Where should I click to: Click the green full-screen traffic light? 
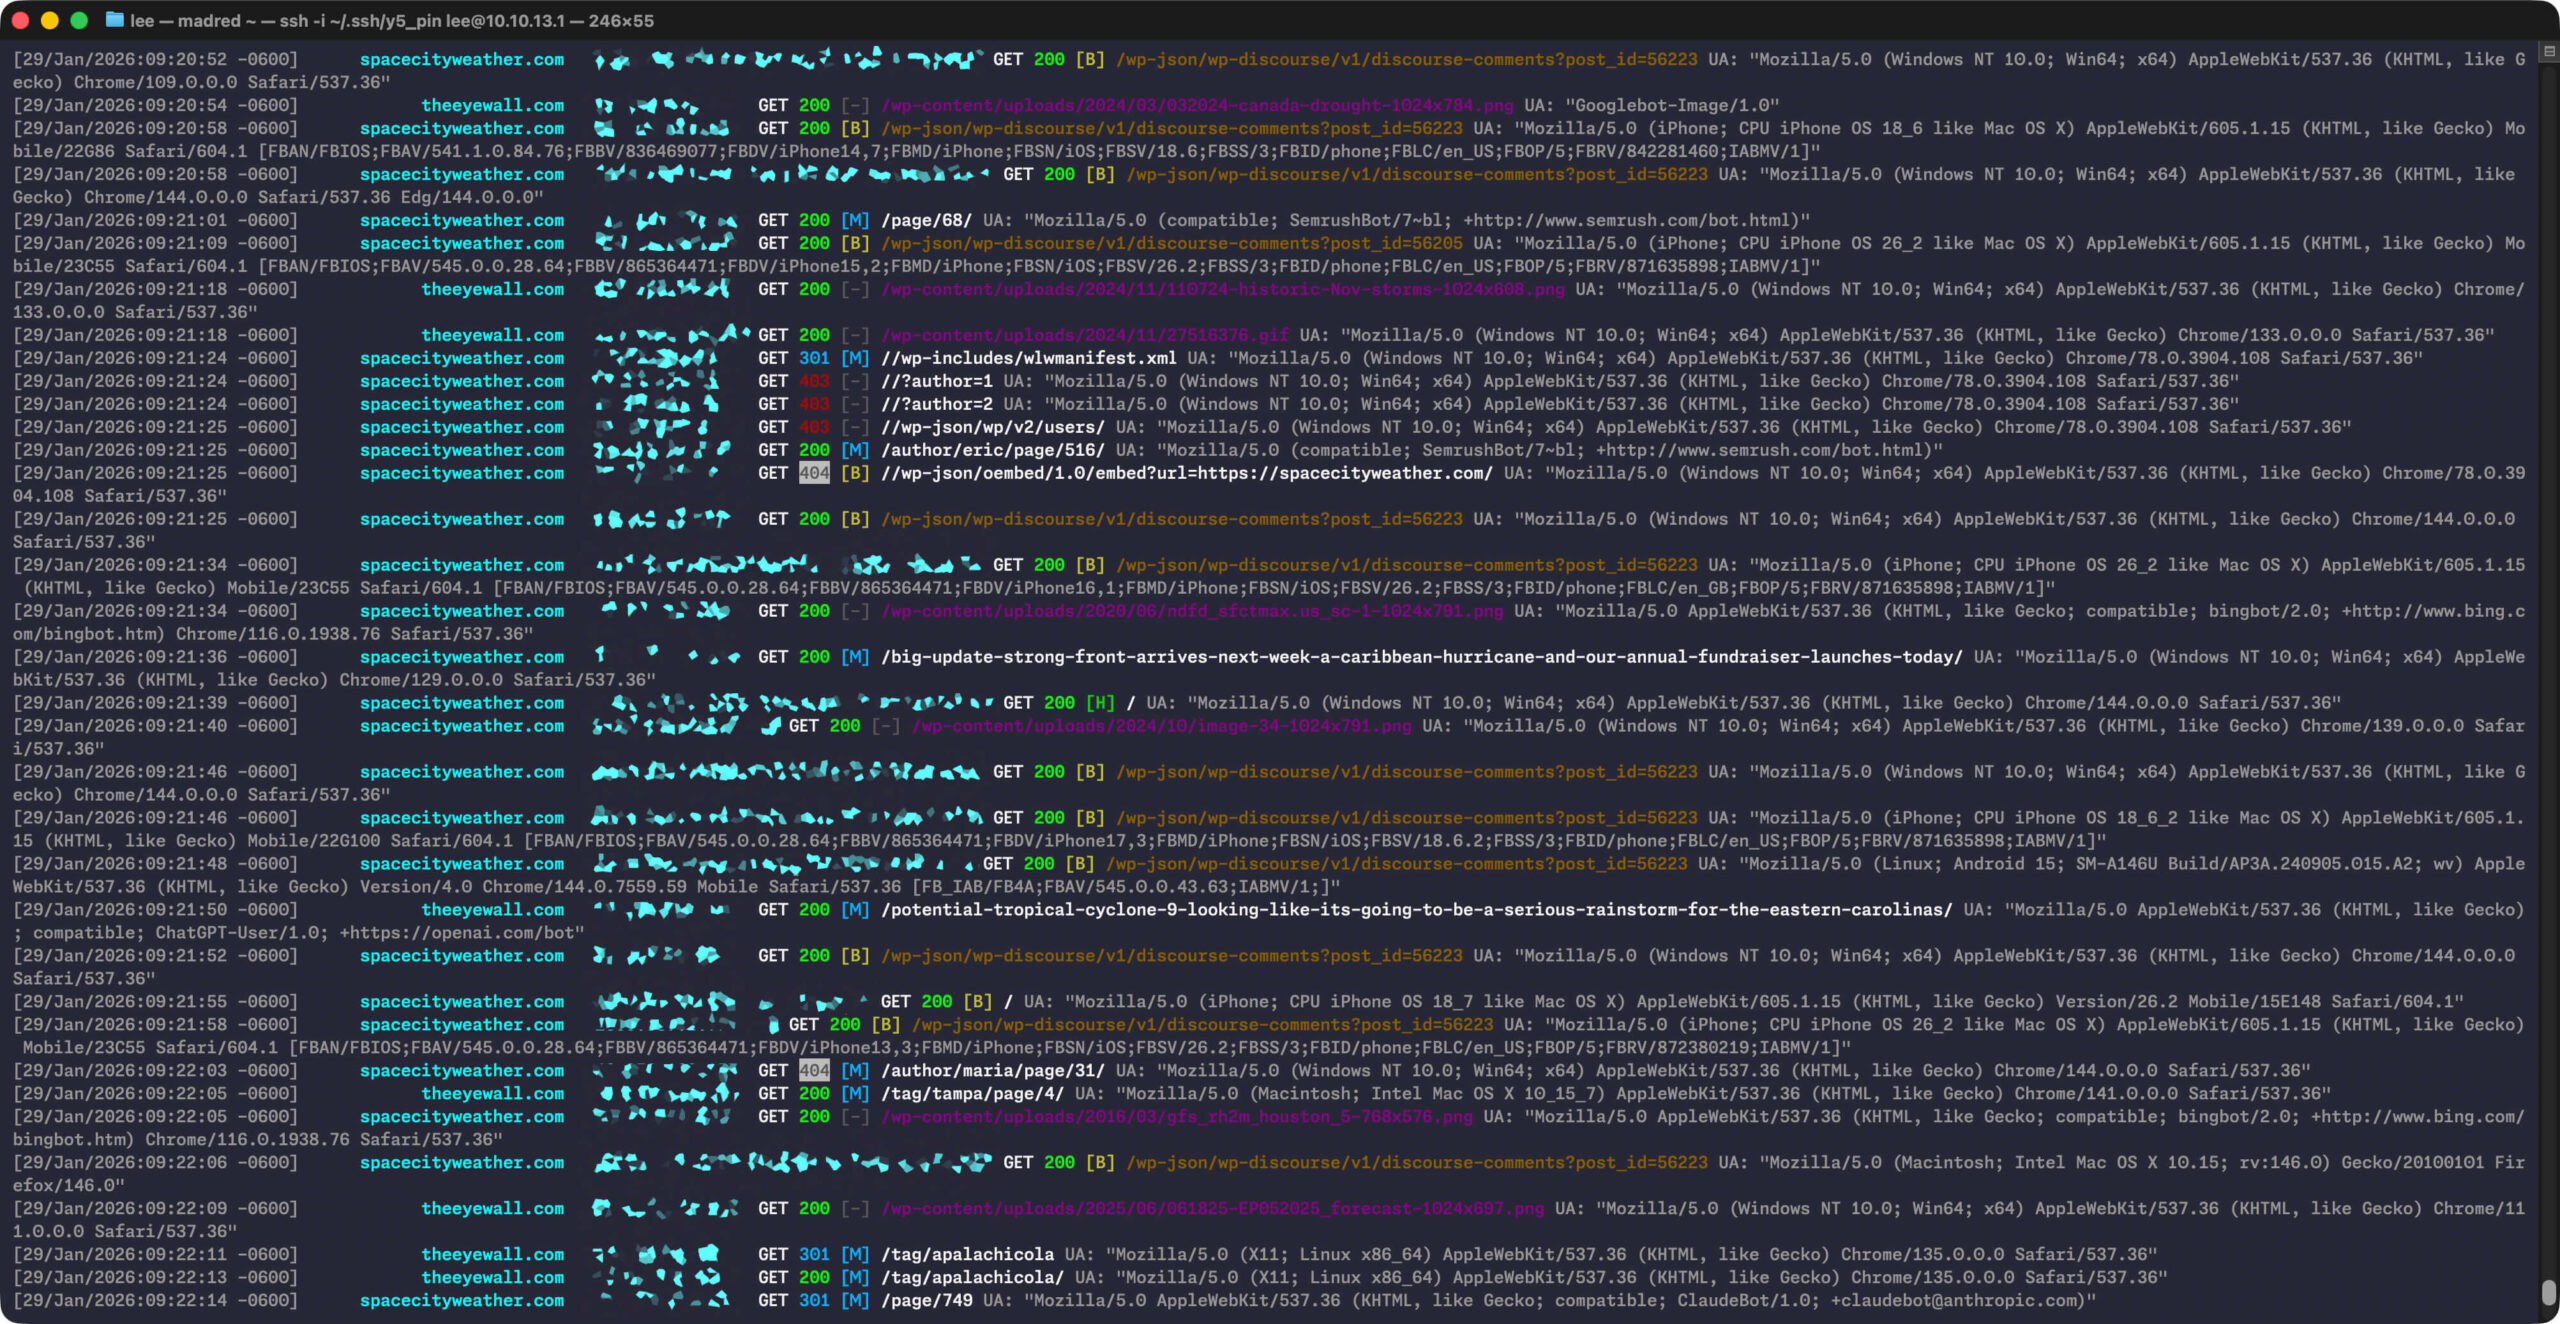click(x=78, y=19)
